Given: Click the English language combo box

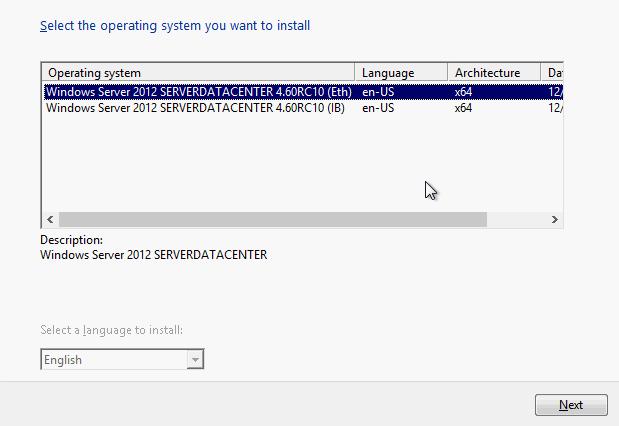Looking at the screenshot, I should (x=113, y=360).
